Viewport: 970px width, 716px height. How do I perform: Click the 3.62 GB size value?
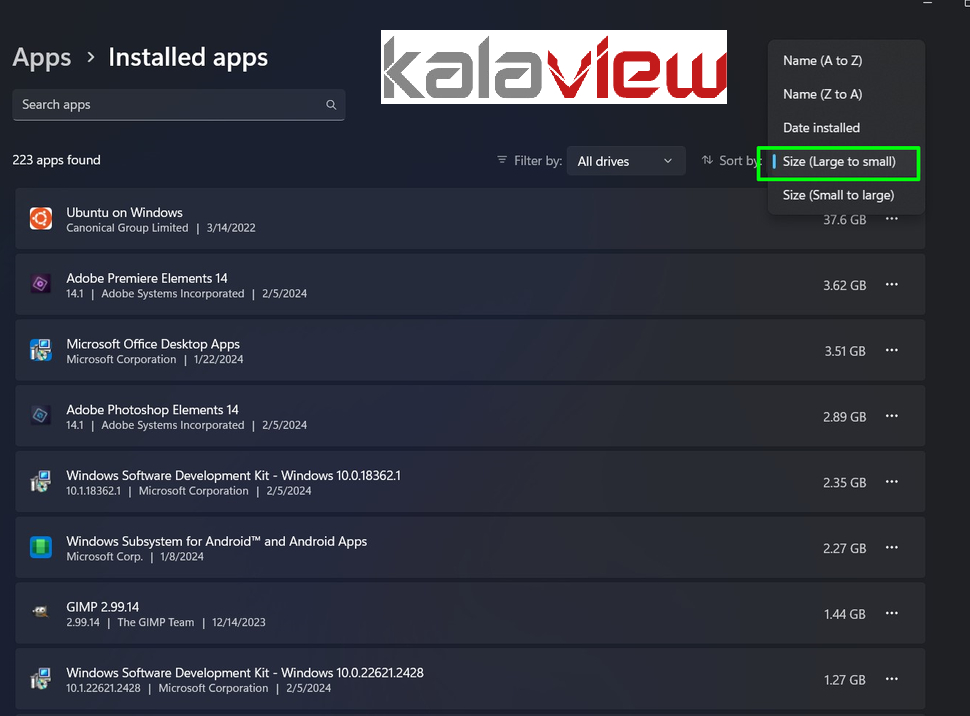pos(844,285)
